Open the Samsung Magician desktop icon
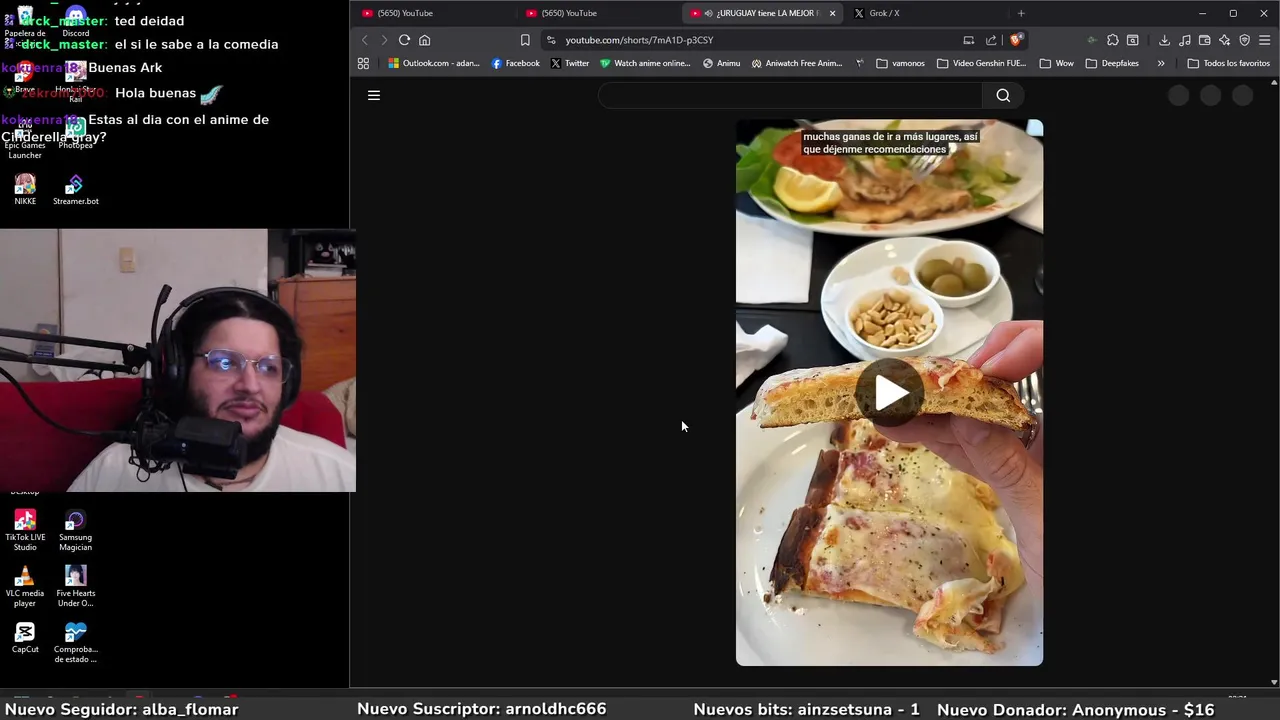Screen dimensions: 1280x720 [x=76, y=530]
